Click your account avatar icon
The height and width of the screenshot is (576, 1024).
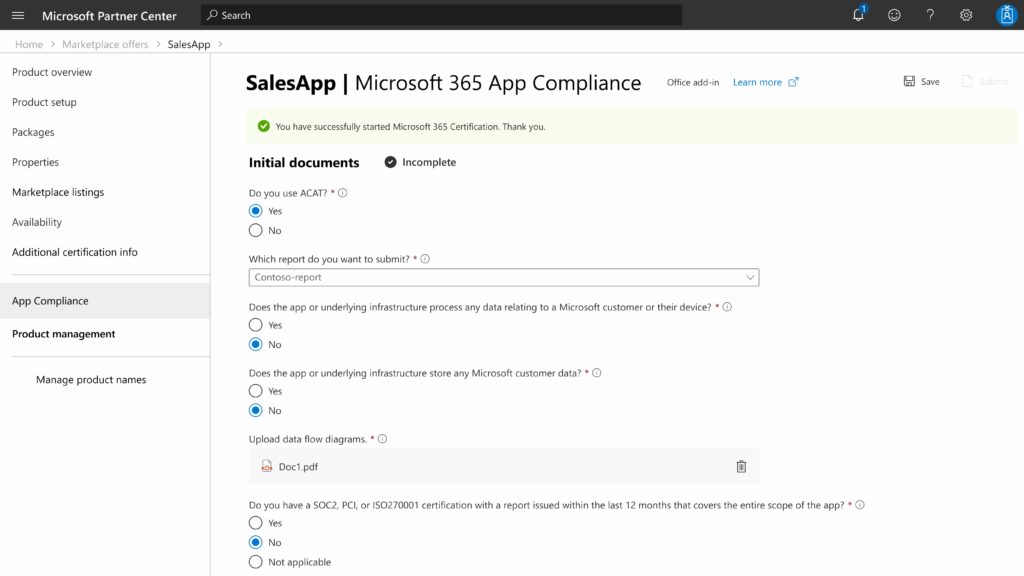[1006, 15]
